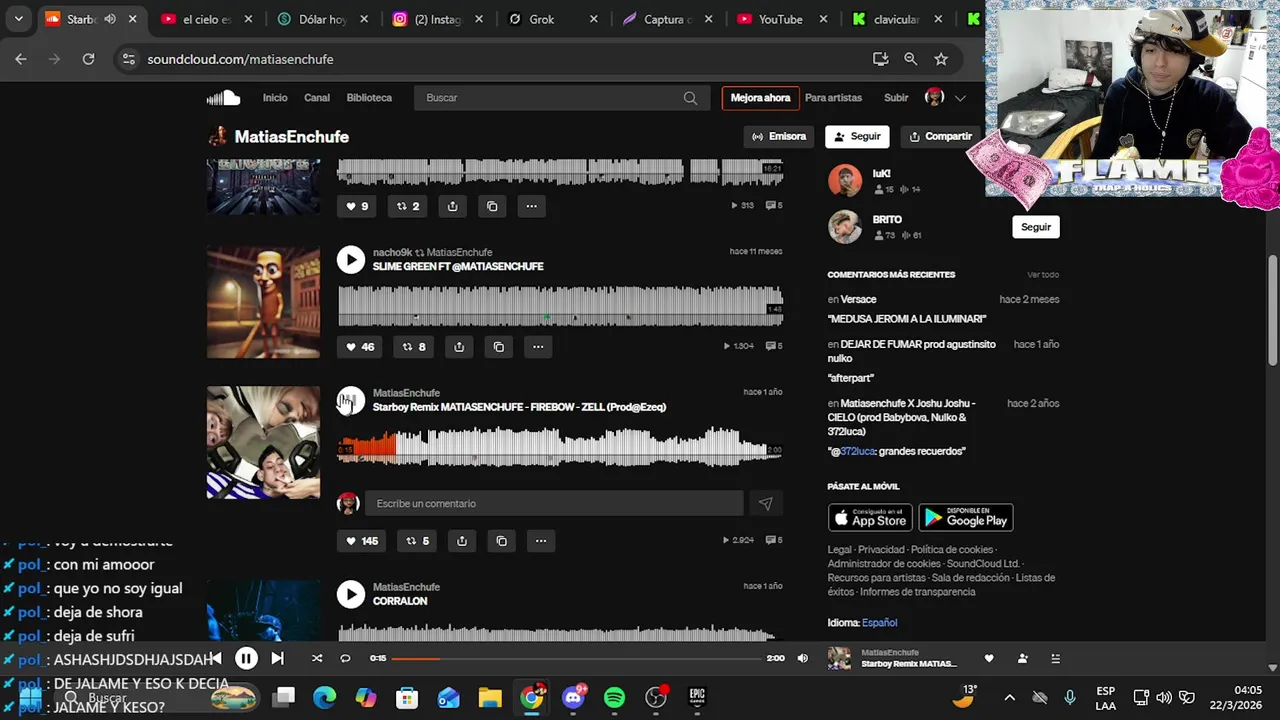1280x720 pixels.
Task: Open File Explorer from the taskbar
Action: click(x=489, y=697)
